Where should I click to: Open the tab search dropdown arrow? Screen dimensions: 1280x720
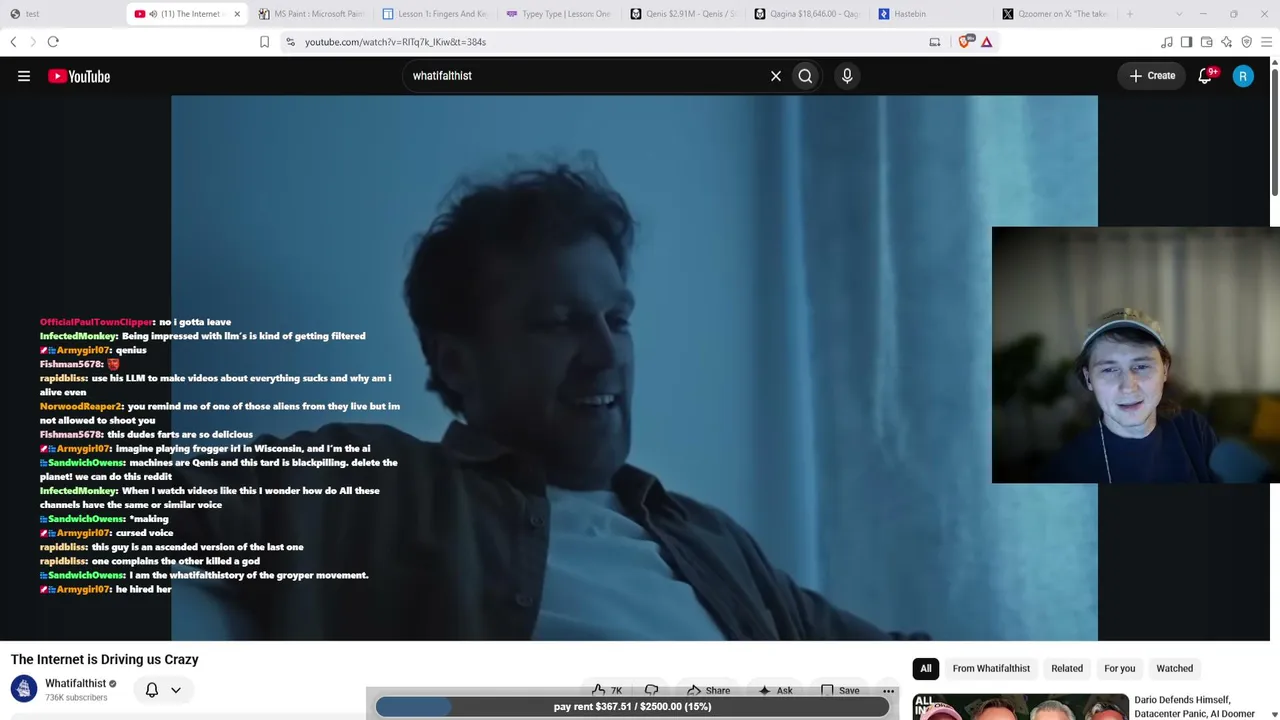pos(1179,14)
